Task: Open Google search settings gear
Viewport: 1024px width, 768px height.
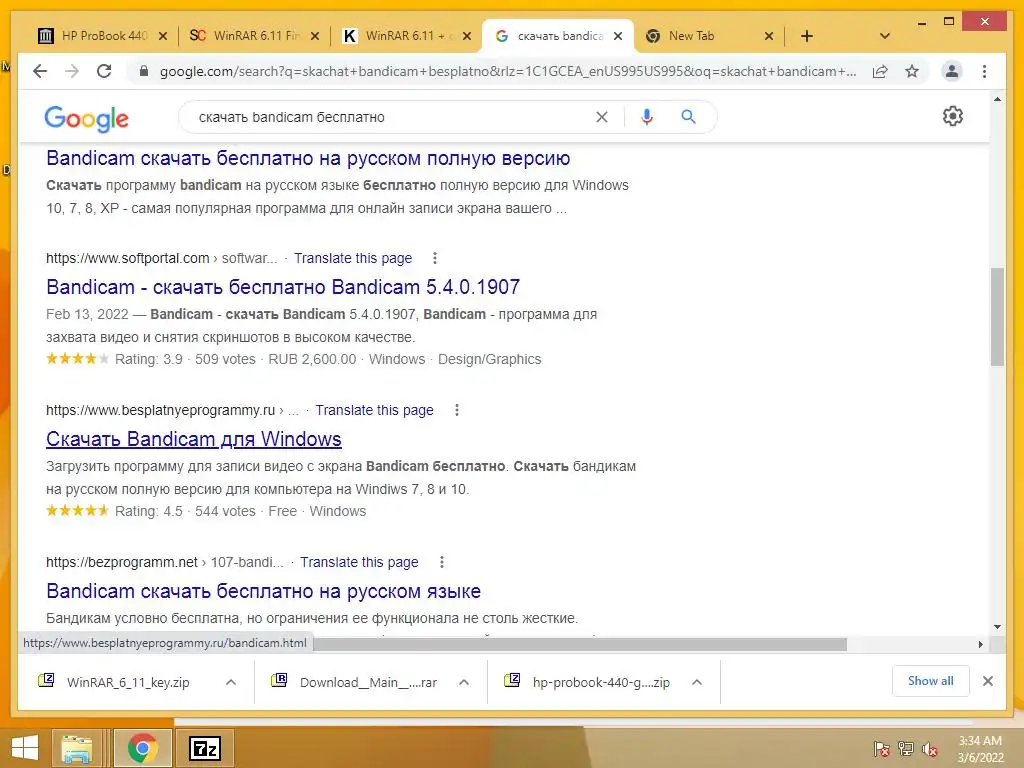Action: (953, 116)
